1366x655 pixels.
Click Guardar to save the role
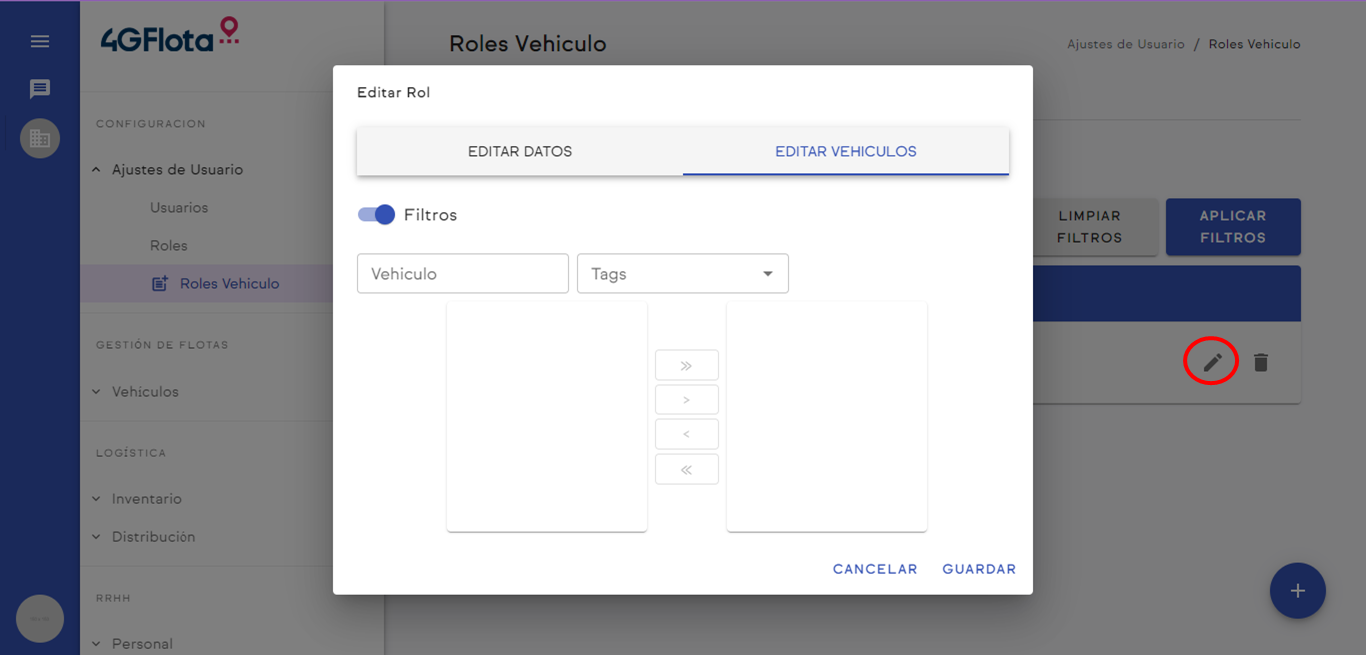click(978, 569)
